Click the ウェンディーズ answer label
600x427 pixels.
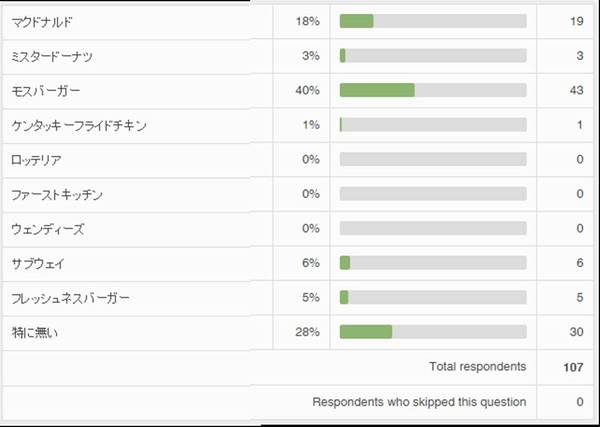pyautogui.click(x=48, y=229)
